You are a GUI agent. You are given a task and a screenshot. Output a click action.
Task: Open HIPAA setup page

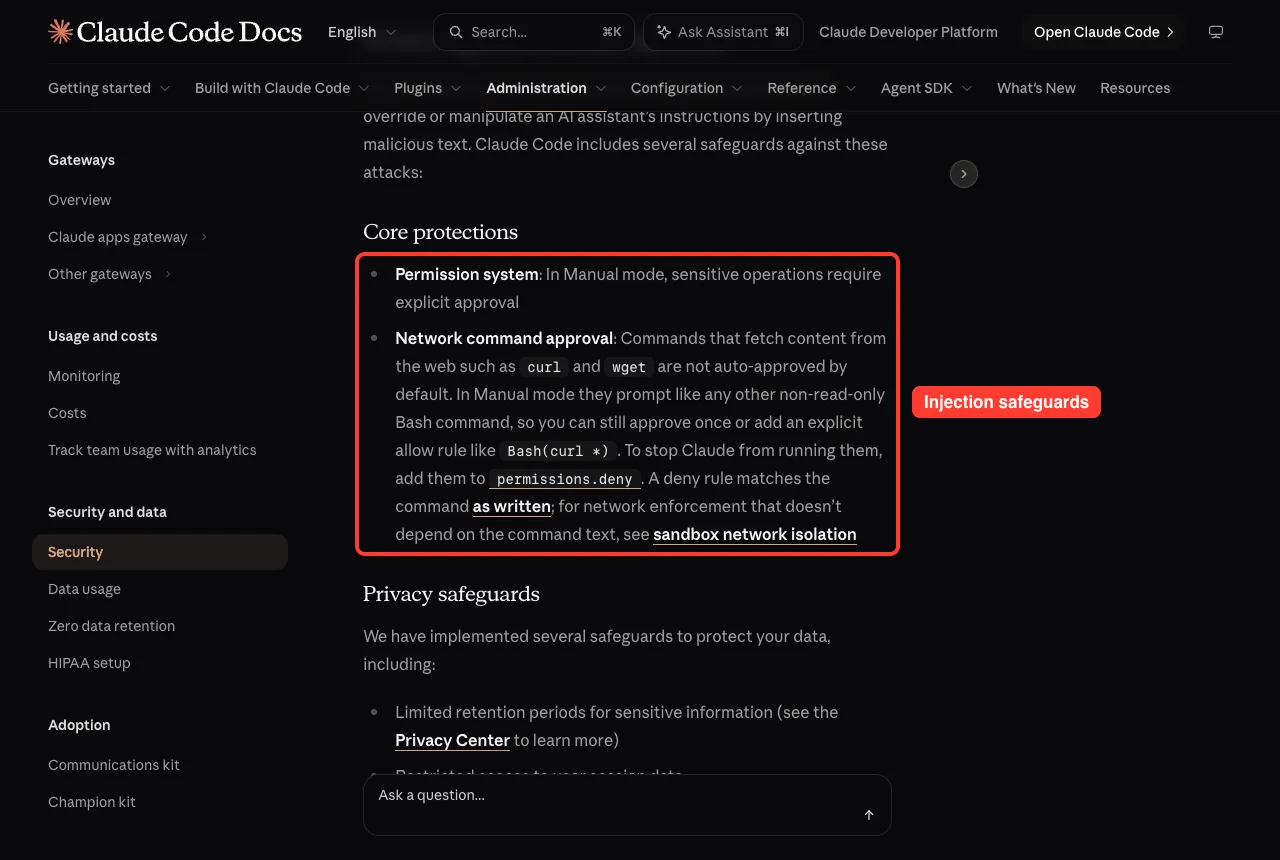[89, 663]
